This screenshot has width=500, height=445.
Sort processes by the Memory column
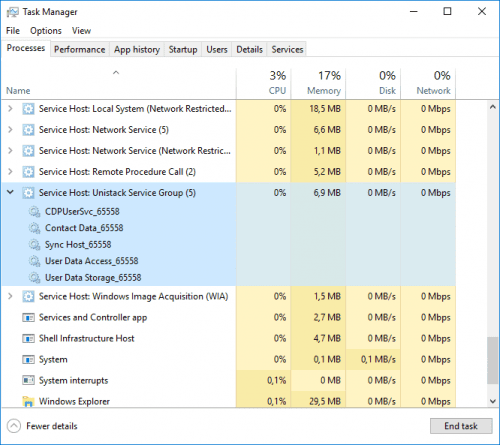tap(318, 83)
